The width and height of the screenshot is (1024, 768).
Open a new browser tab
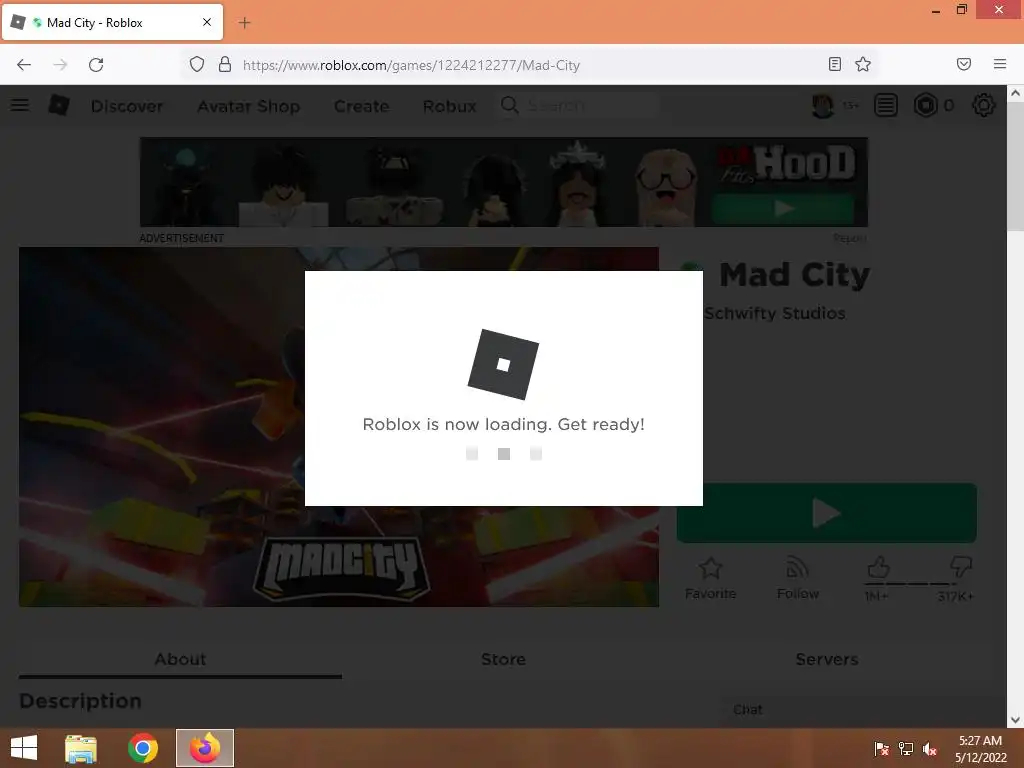tap(244, 23)
